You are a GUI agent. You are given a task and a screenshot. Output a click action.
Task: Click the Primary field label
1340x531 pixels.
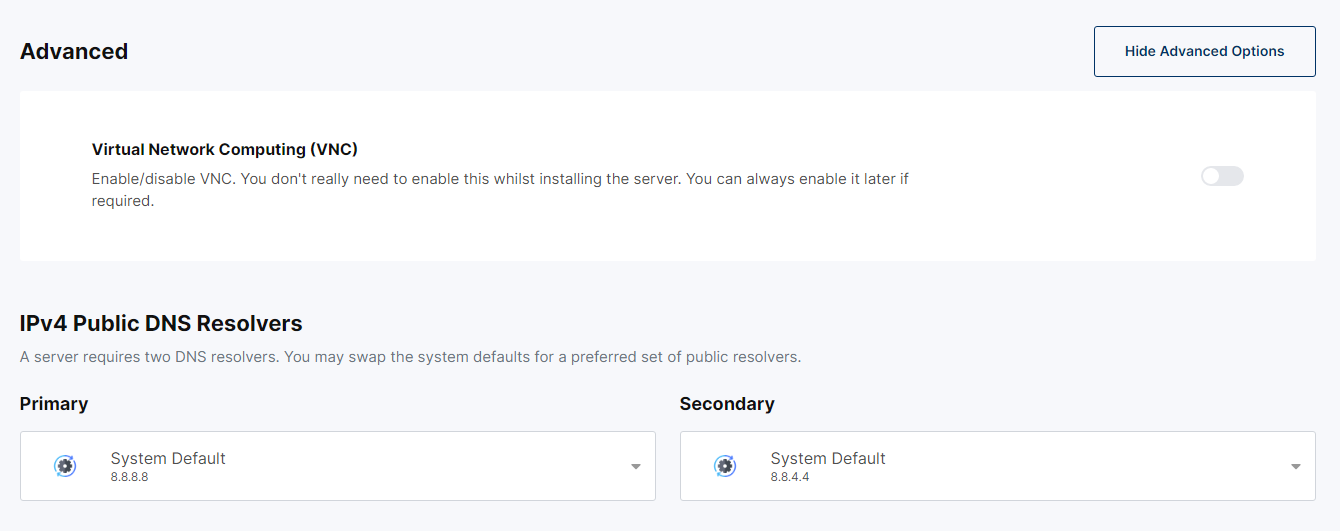click(x=54, y=404)
